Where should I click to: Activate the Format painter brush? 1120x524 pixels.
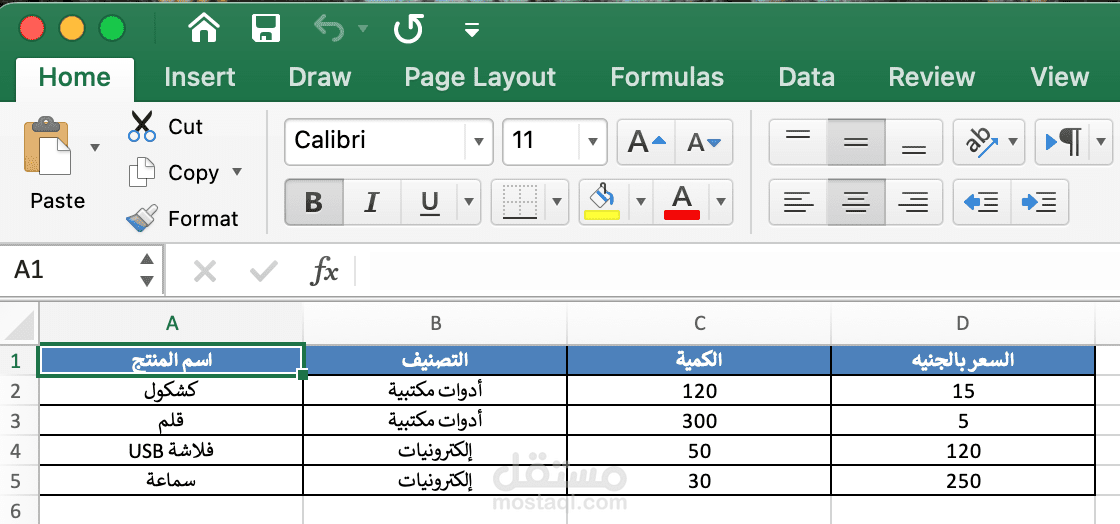pos(141,218)
